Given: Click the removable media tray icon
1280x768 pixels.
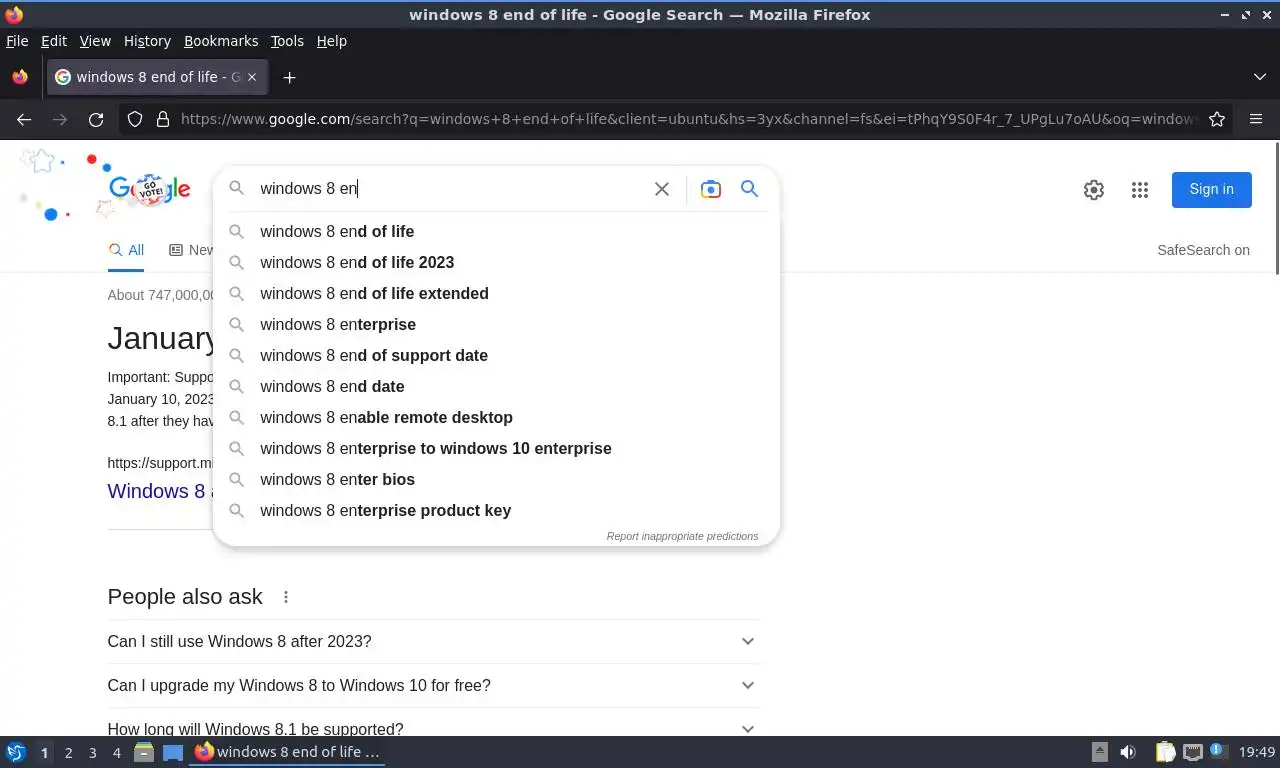Looking at the screenshot, I should click(1099, 752).
